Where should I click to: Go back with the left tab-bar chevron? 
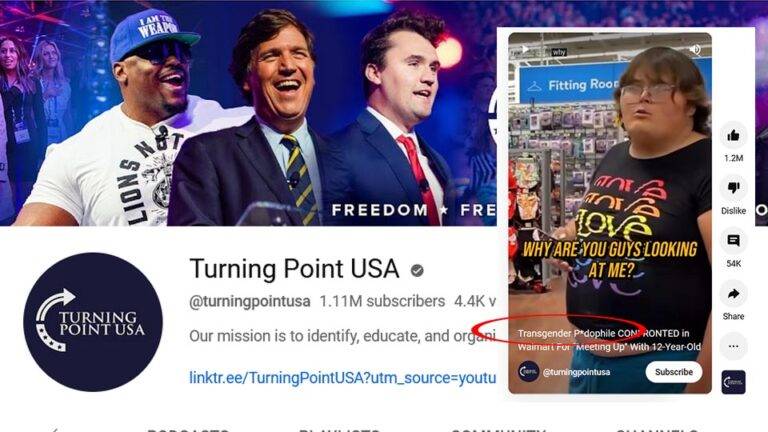54,430
